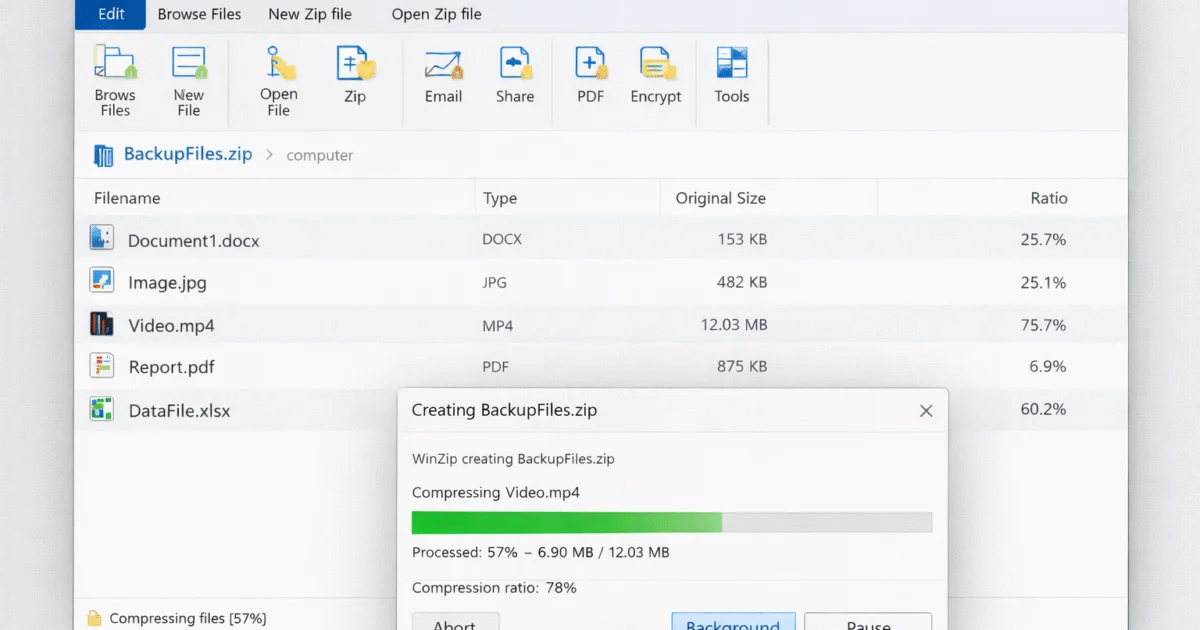Click the Open File toolbar icon
The width and height of the screenshot is (1200, 630).
(x=280, y=62)
